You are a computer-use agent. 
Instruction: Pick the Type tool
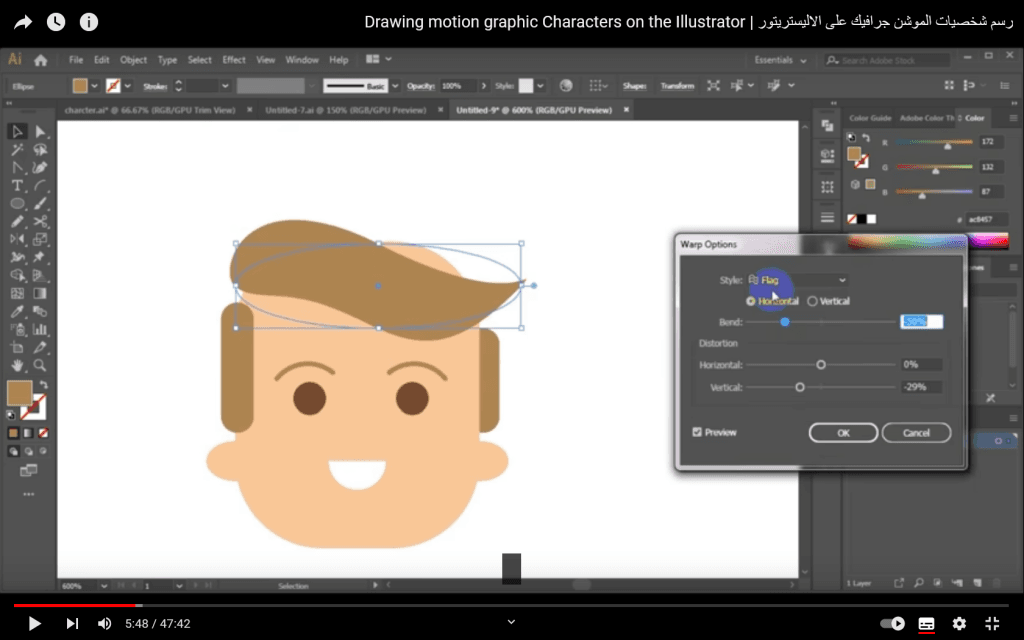(x=17, y=185)
